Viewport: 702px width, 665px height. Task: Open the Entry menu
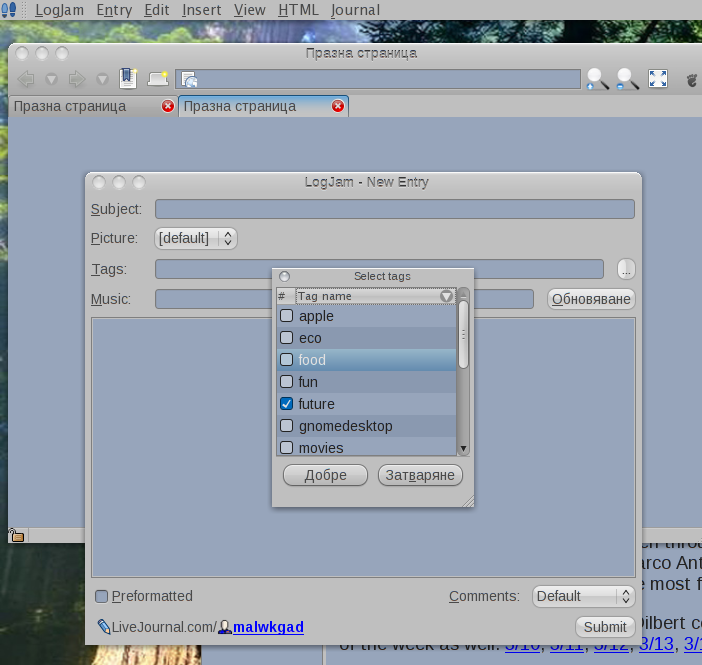click(x=114, y=10)
